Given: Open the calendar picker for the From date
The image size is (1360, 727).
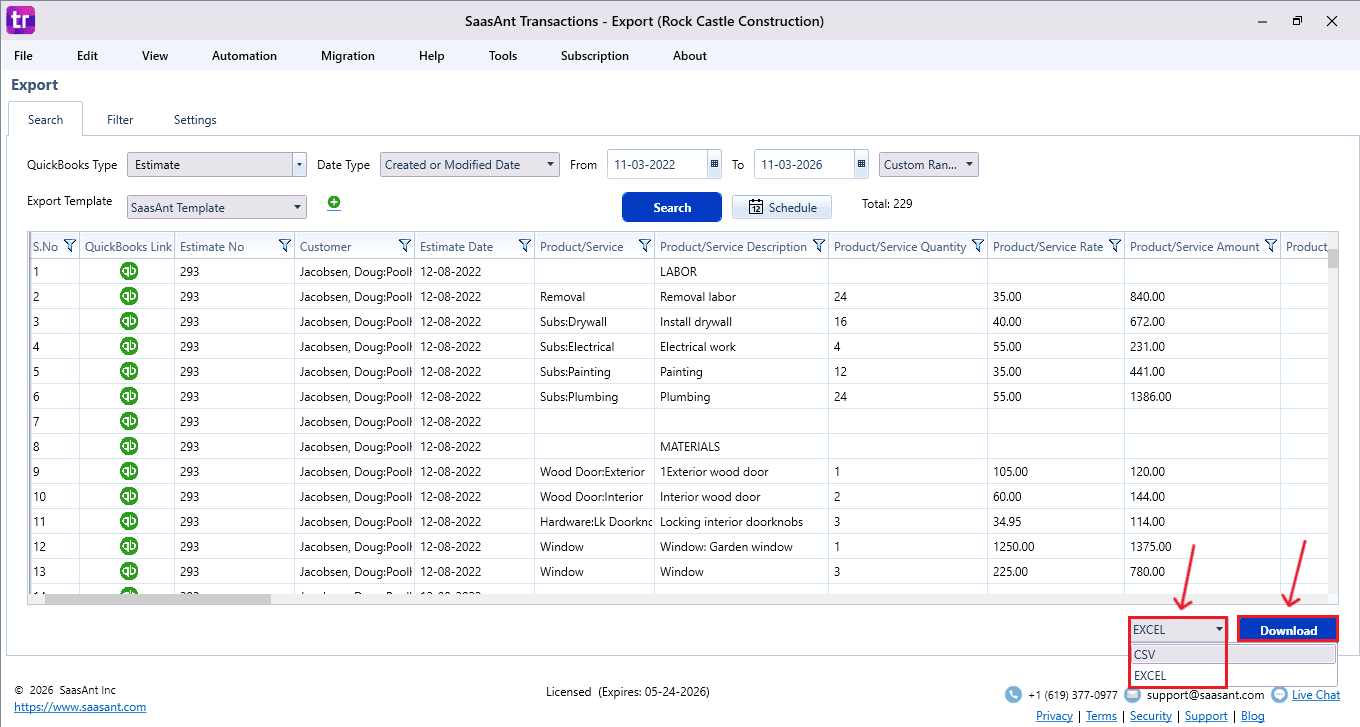Looking at the screenshot, I should tap(713, 163).
